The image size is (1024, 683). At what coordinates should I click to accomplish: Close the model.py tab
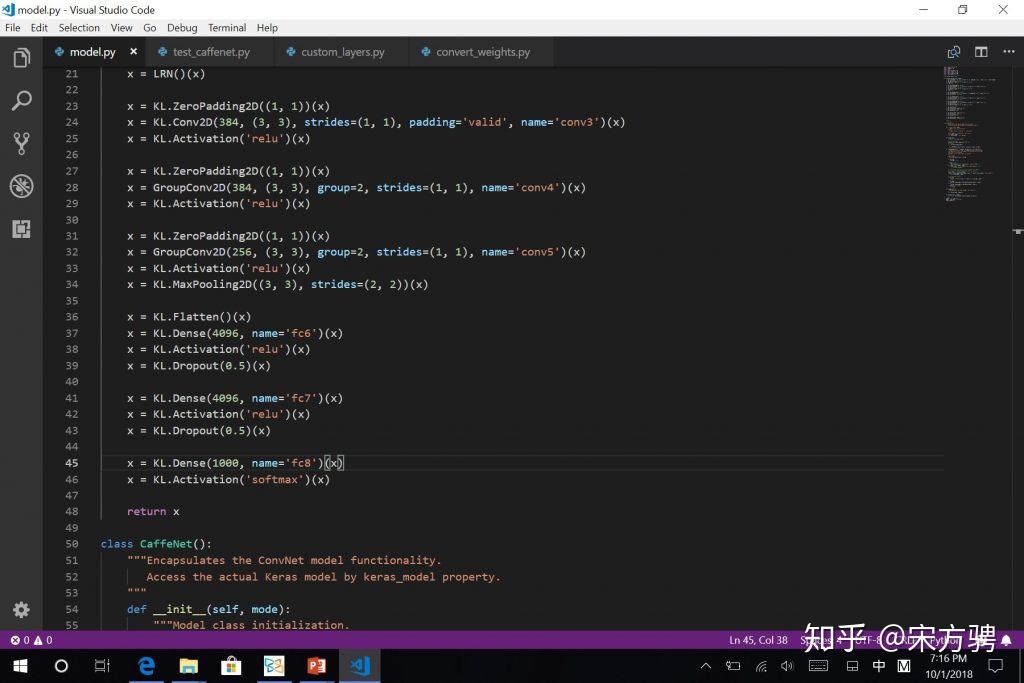[133, 51]
